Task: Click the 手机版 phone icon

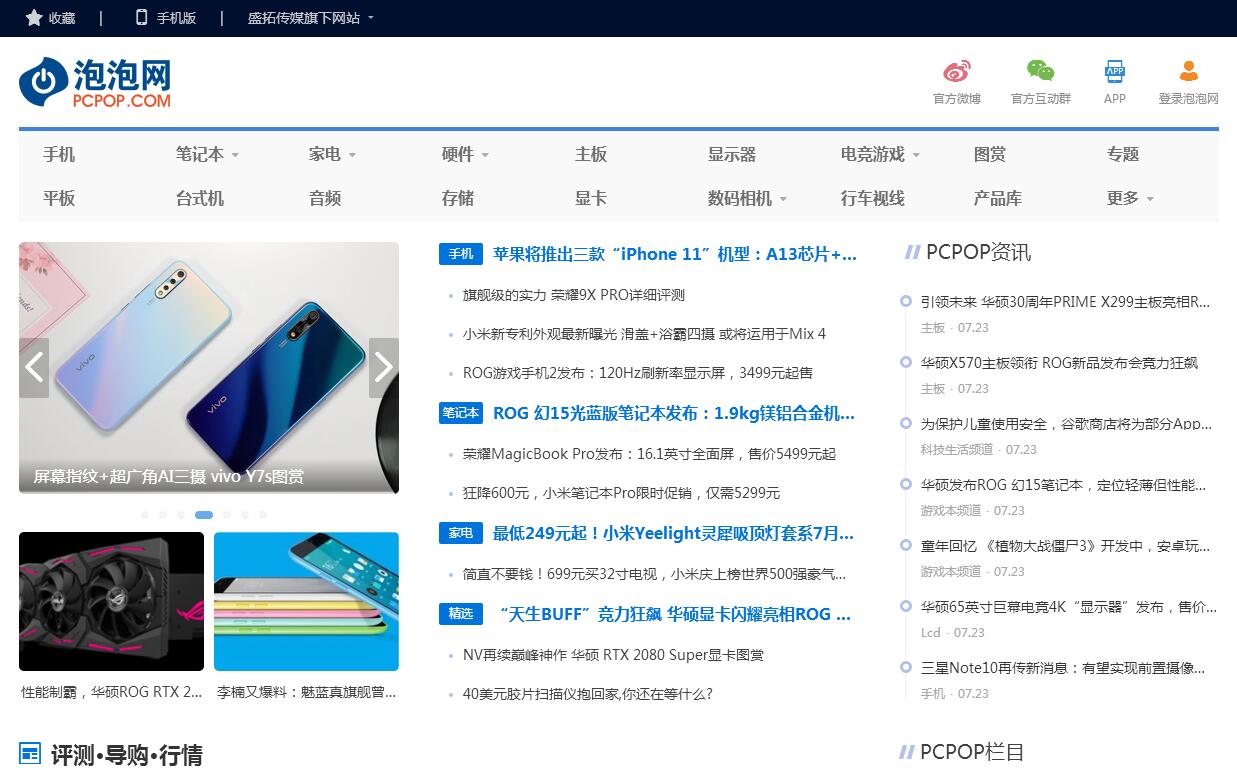Action: pyautogui.click(x=141, y=18)
